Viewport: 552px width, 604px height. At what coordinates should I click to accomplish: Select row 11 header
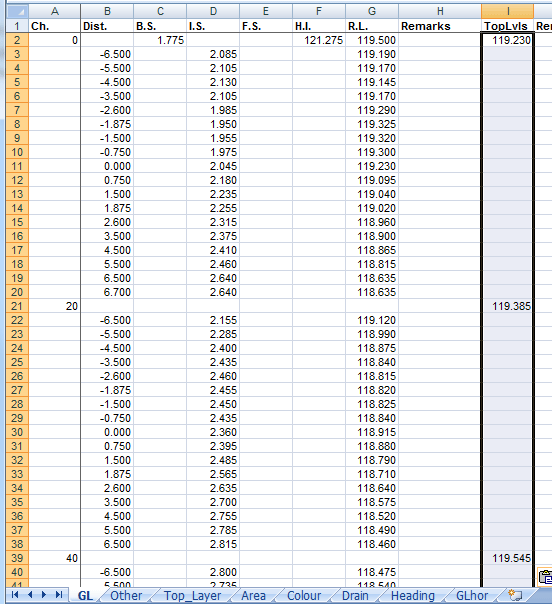click(x=17, y=166)
